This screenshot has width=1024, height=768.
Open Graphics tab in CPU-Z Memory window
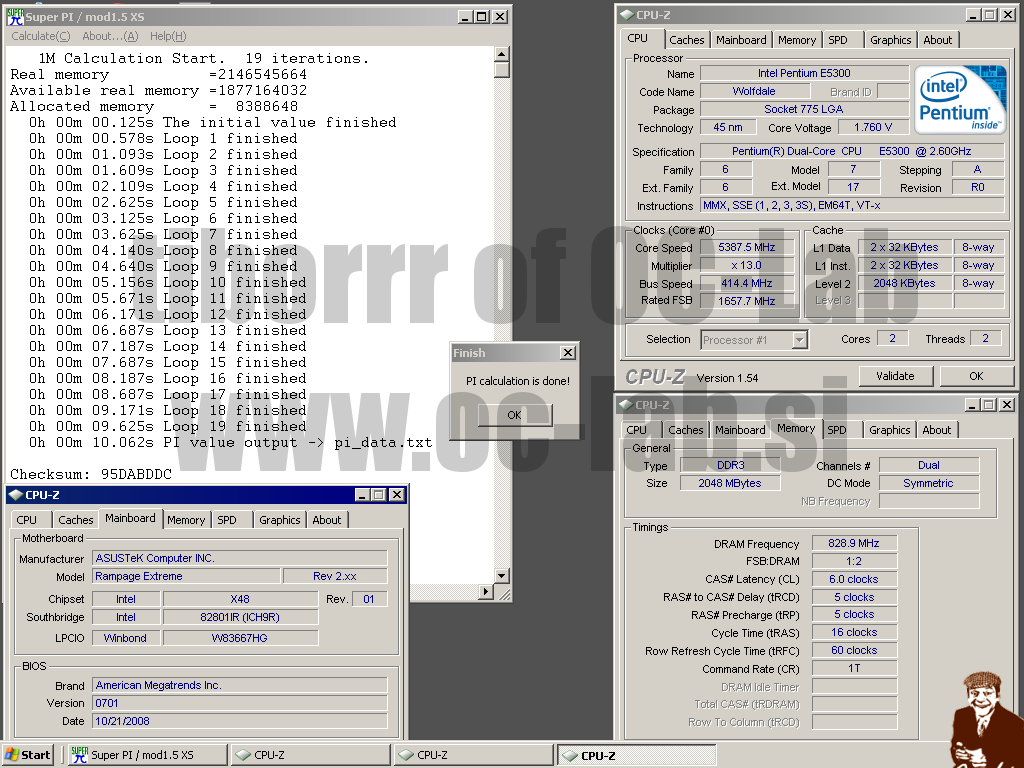(x=889, y=430)
